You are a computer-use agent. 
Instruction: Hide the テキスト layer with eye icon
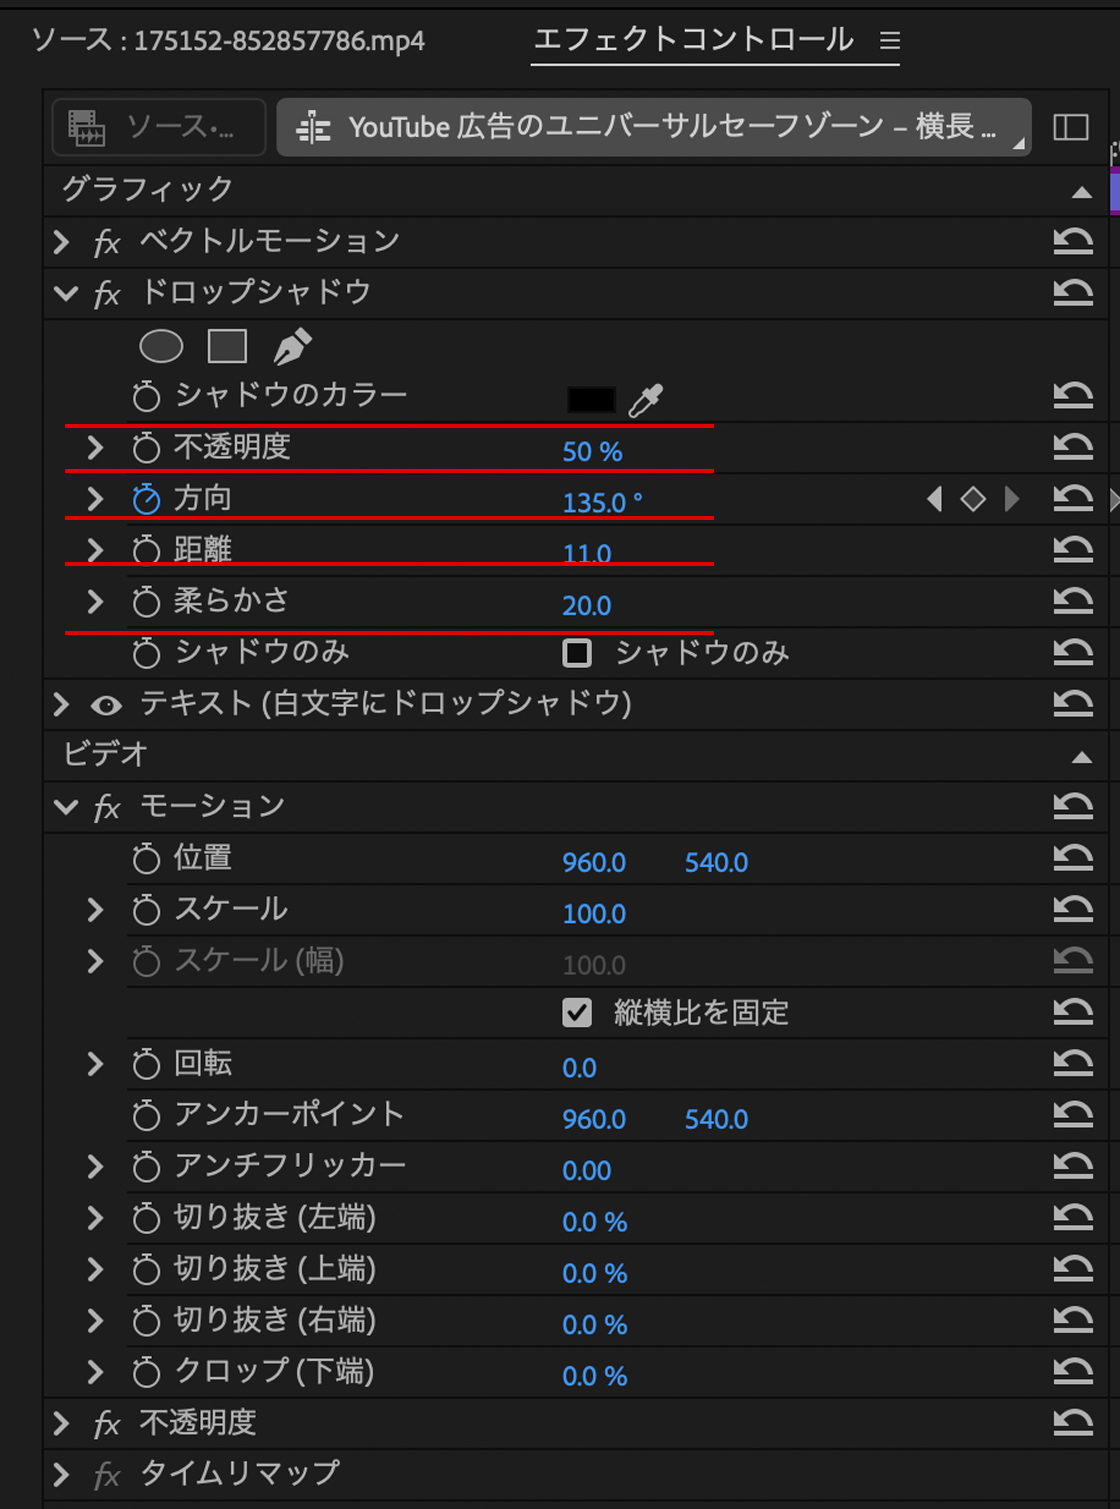pyautogui.click(x=106, y=706)
